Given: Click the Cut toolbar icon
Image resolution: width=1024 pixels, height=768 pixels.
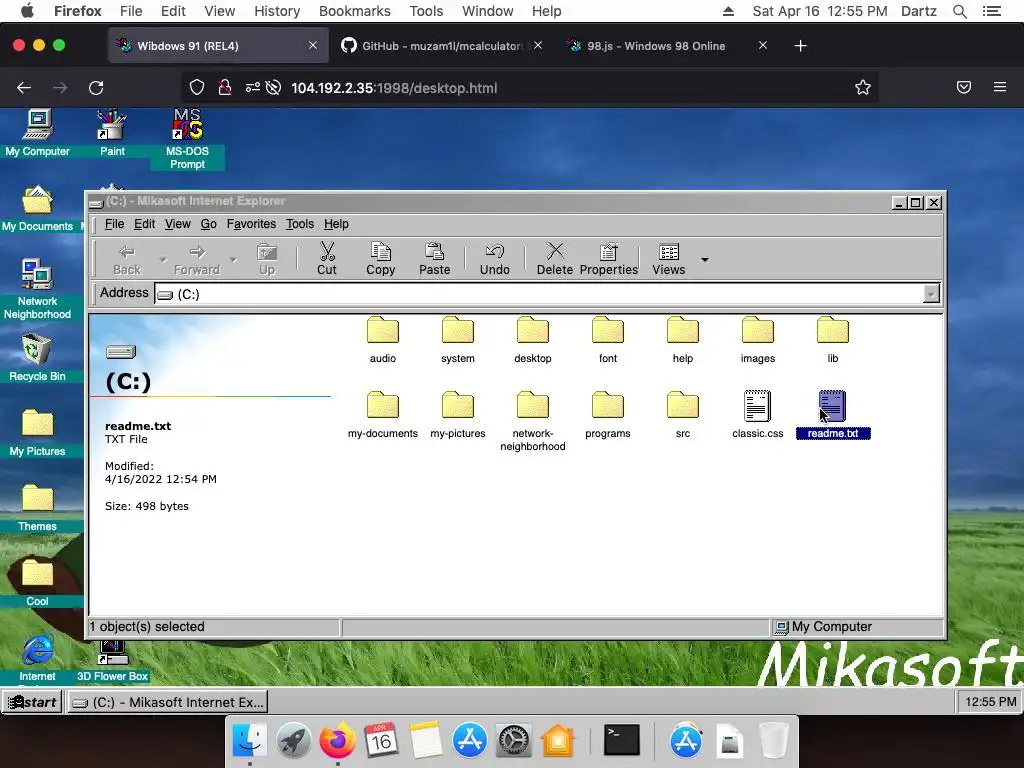Looking at the screenshot, I should tap(327, 259).
